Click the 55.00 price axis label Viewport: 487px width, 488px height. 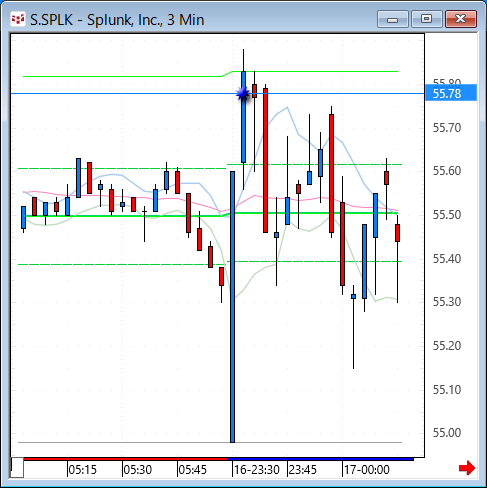tap(447, 433)
